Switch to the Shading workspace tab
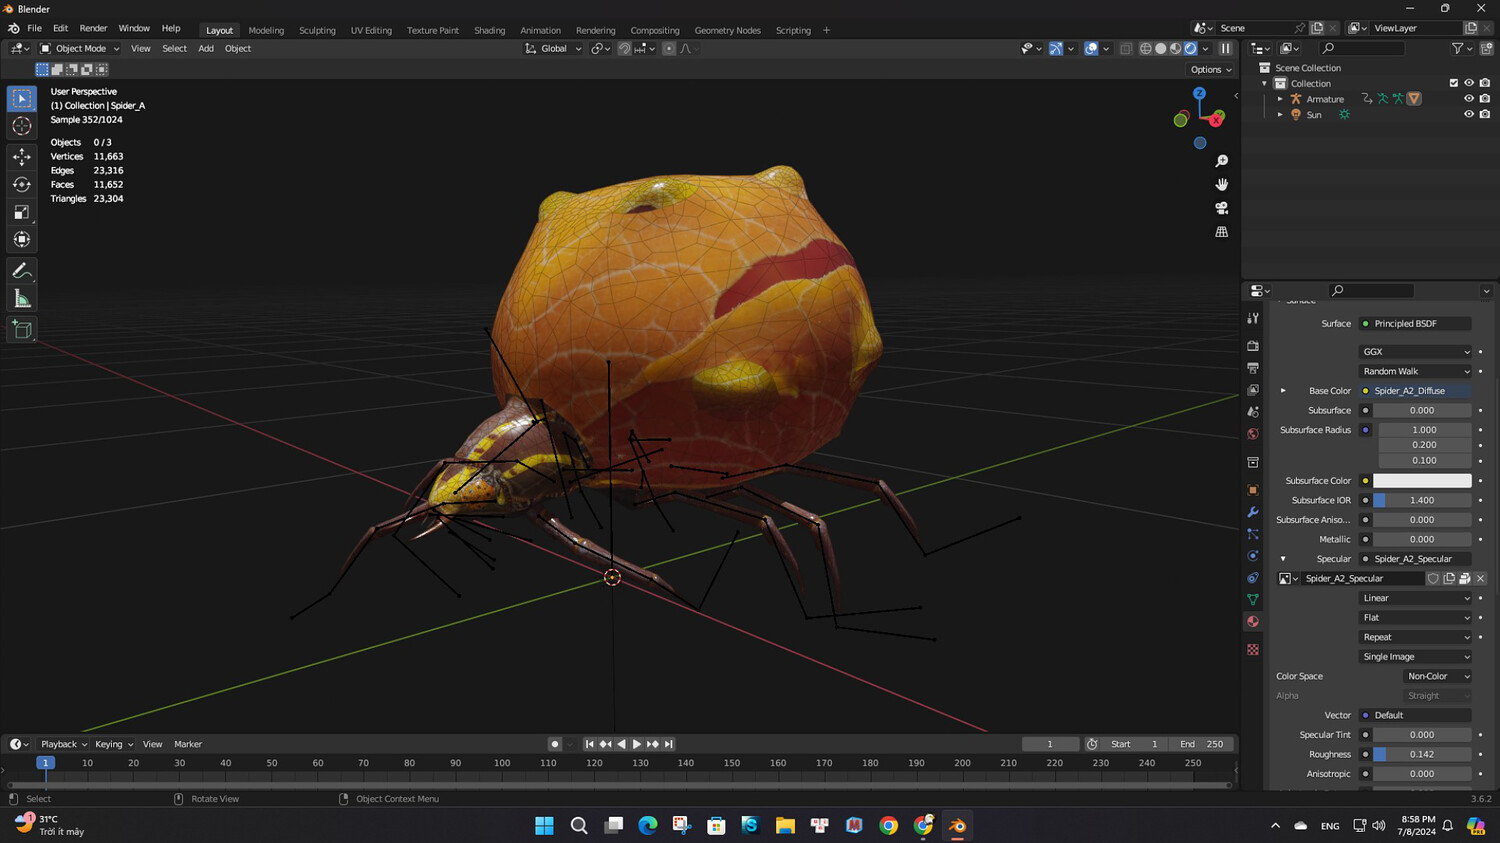This screenshot has width=1500, height=843. click(489, 30)
